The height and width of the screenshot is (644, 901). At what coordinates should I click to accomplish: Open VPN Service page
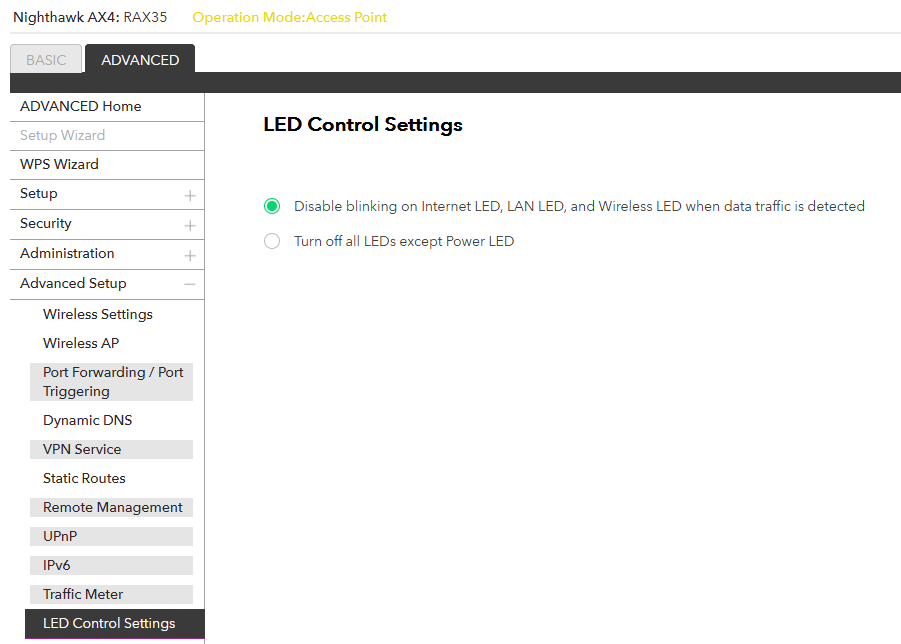pyautogui.click(x=82, y=449)
